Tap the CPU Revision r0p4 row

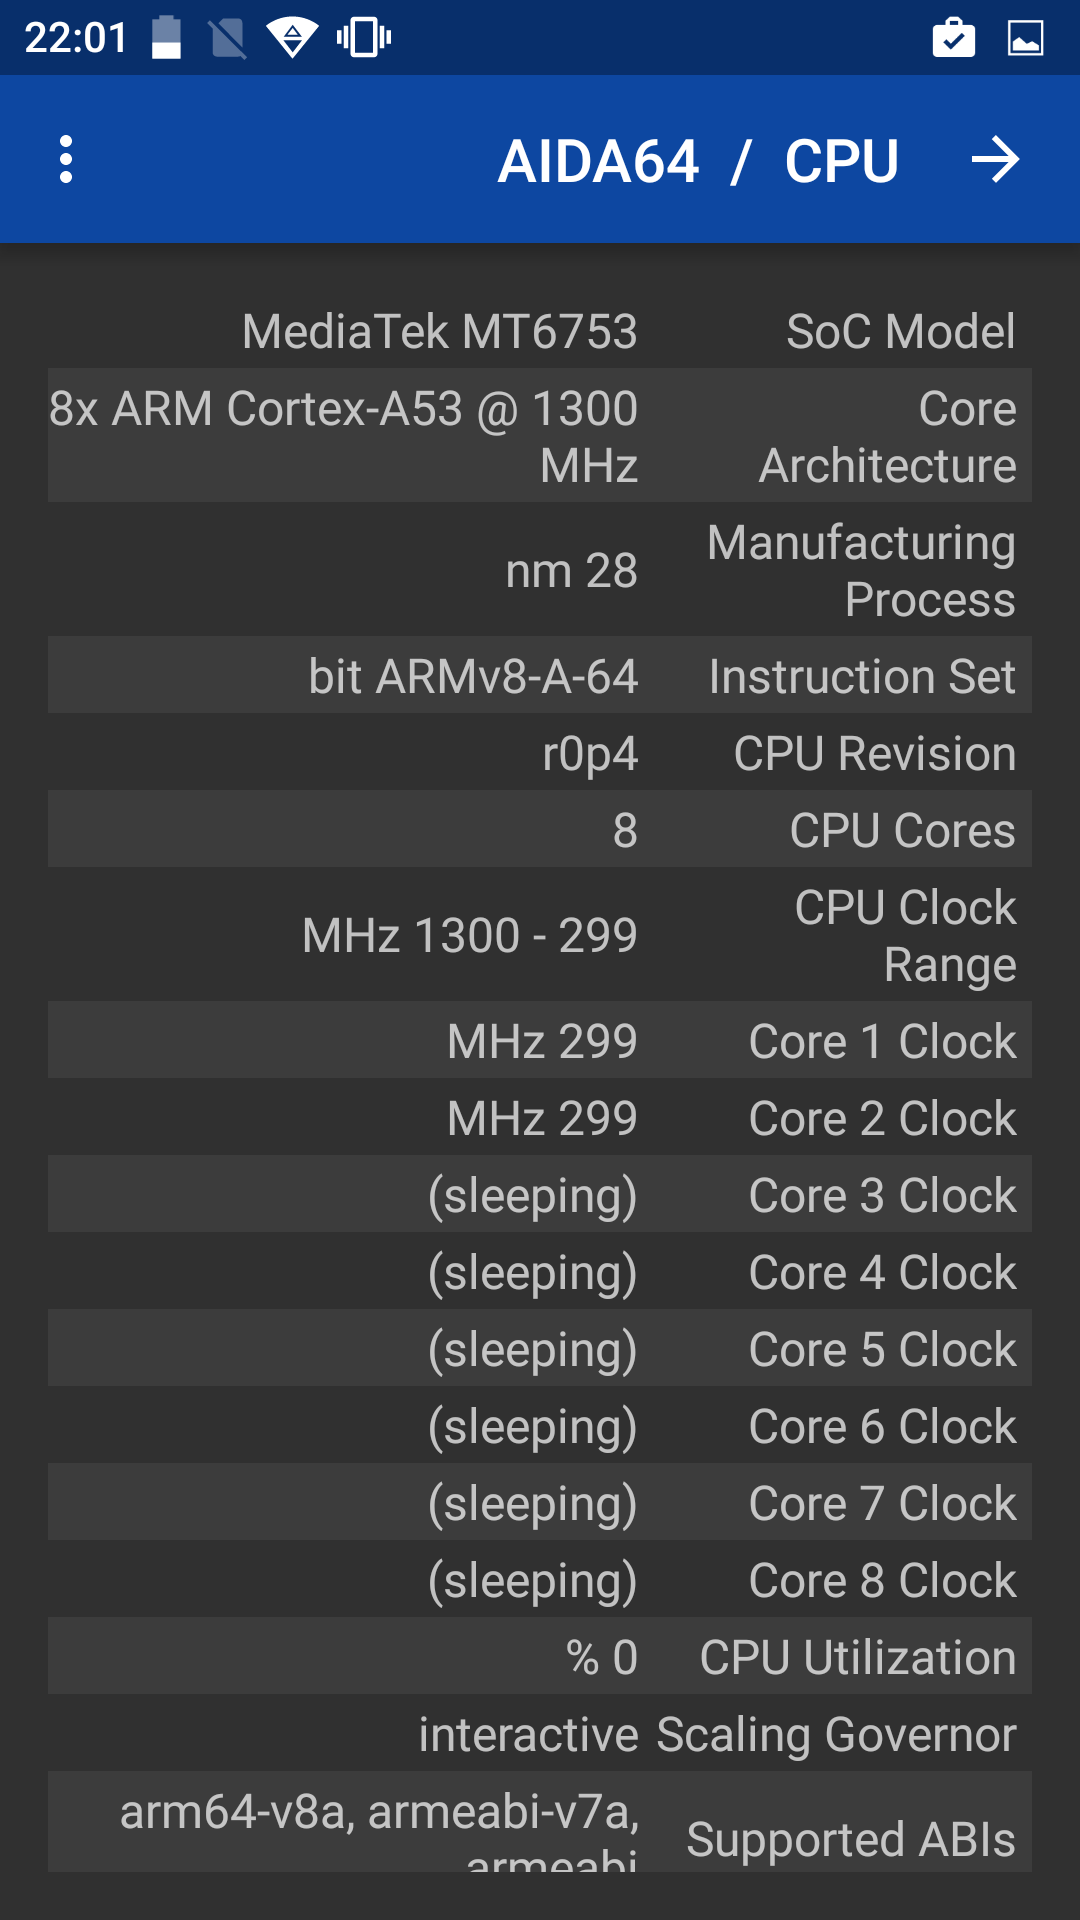coord(540,753)
